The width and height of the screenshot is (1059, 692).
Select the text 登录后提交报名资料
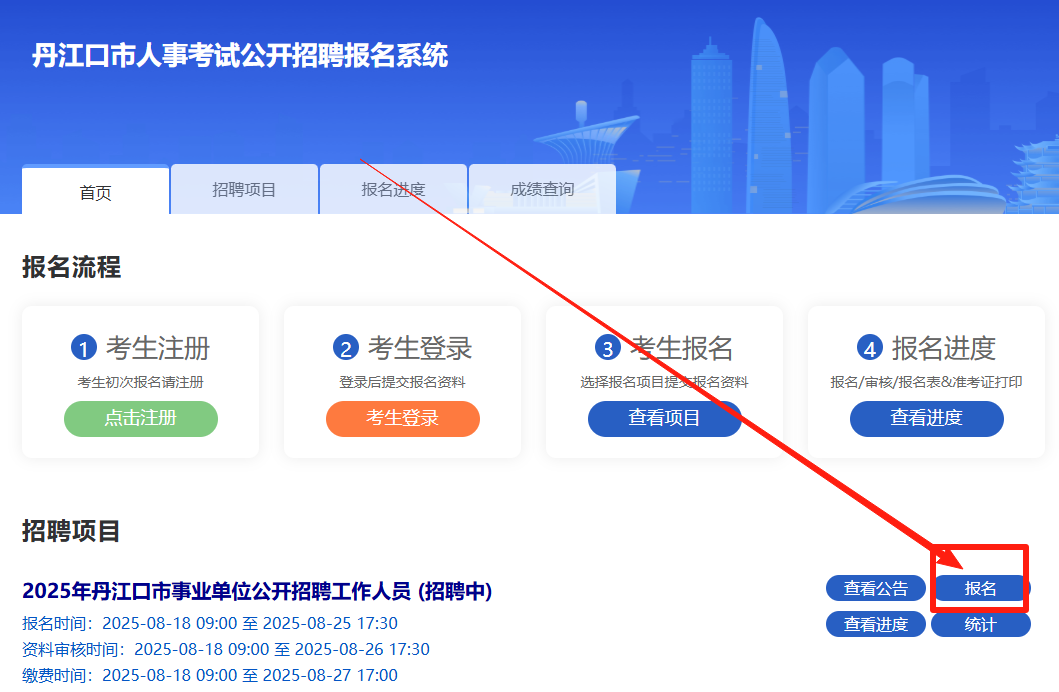(x=403, y=382)
